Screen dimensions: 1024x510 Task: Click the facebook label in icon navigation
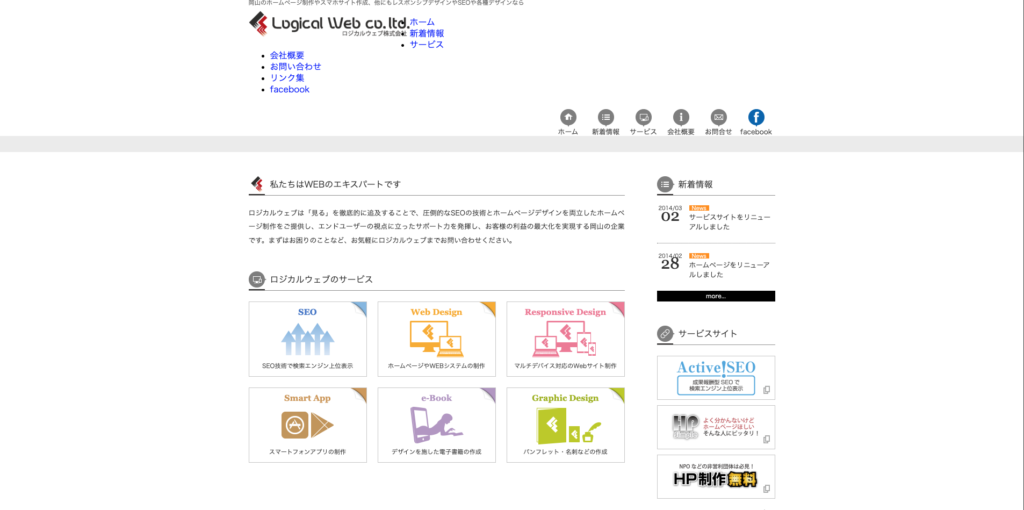(756, 132)
